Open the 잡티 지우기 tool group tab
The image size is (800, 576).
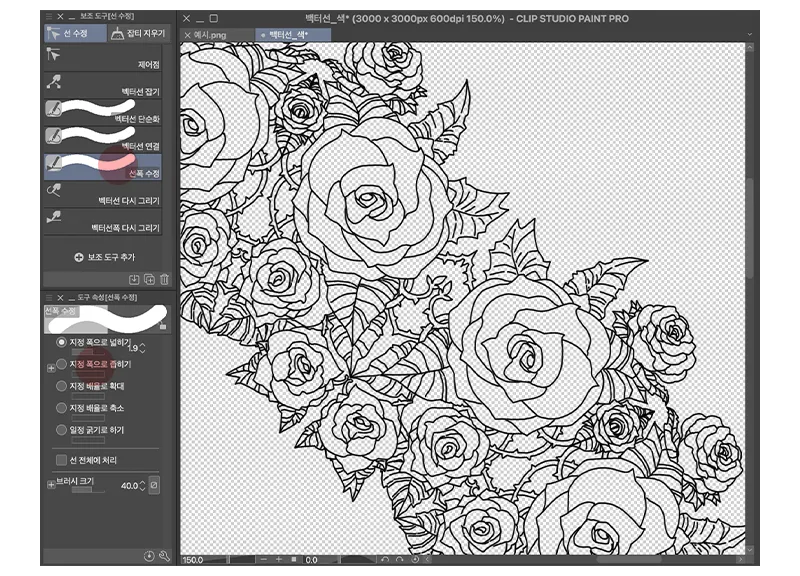[140, 34]
